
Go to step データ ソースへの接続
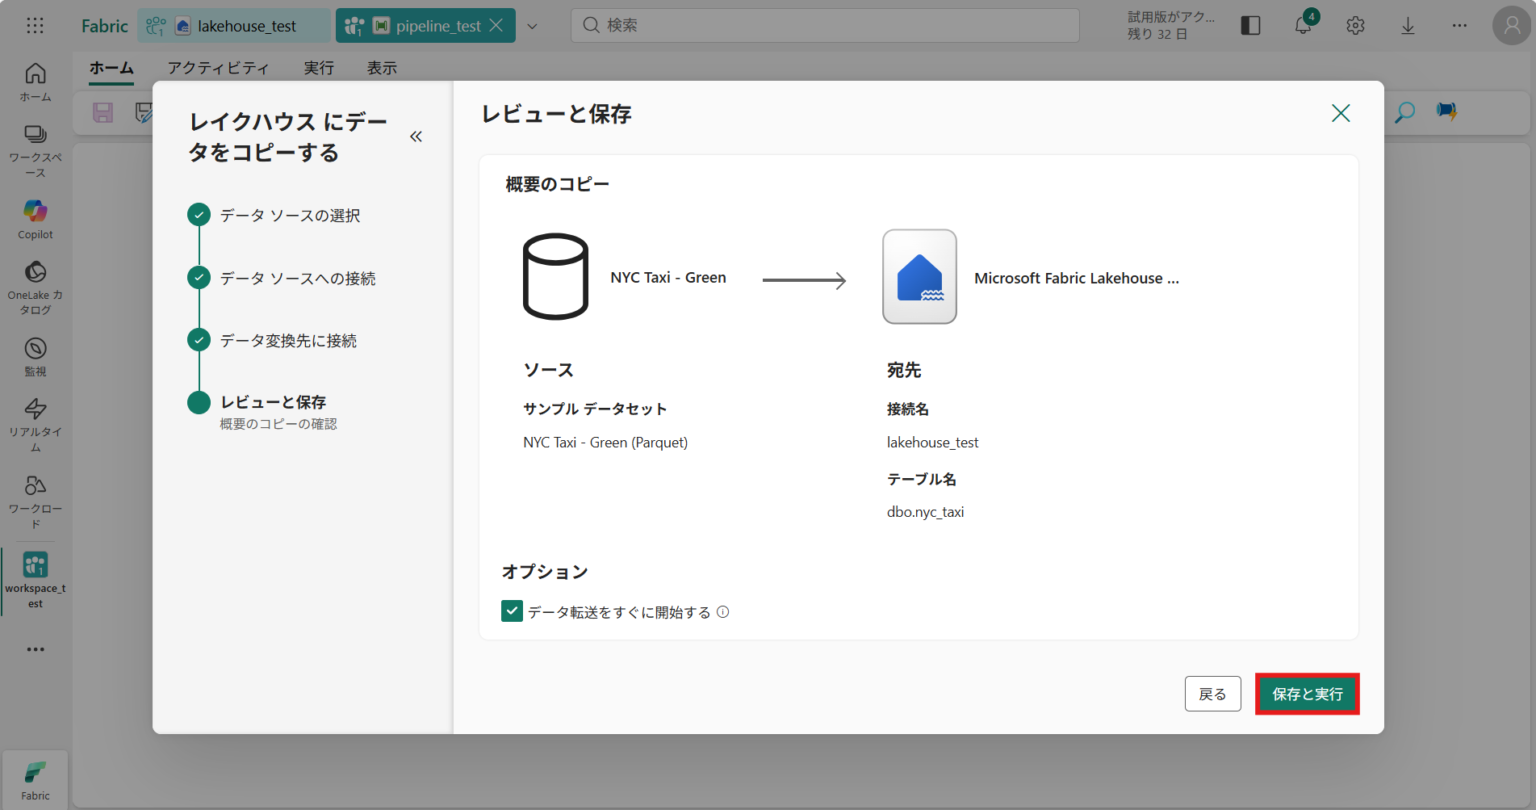coord(298,278)
